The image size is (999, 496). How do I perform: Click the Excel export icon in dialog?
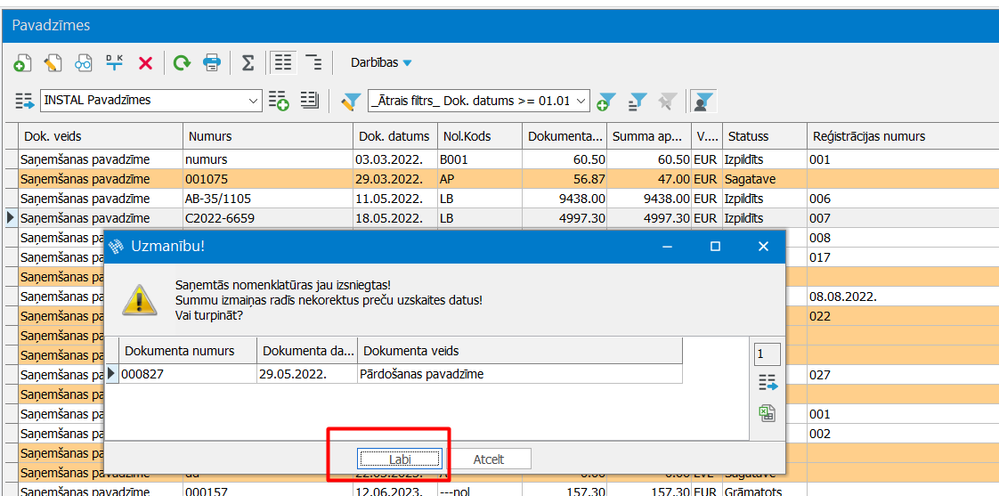click(x=767, y=413)
